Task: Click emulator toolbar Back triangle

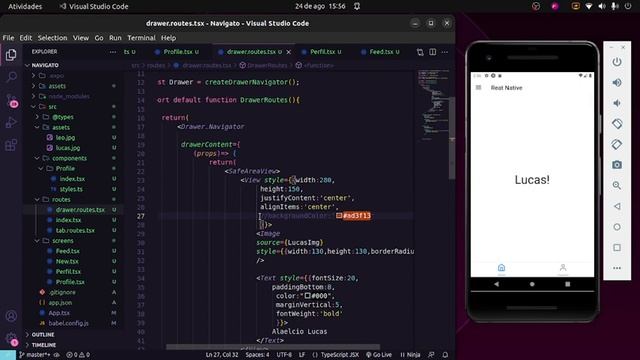Action: click(617, 206)
